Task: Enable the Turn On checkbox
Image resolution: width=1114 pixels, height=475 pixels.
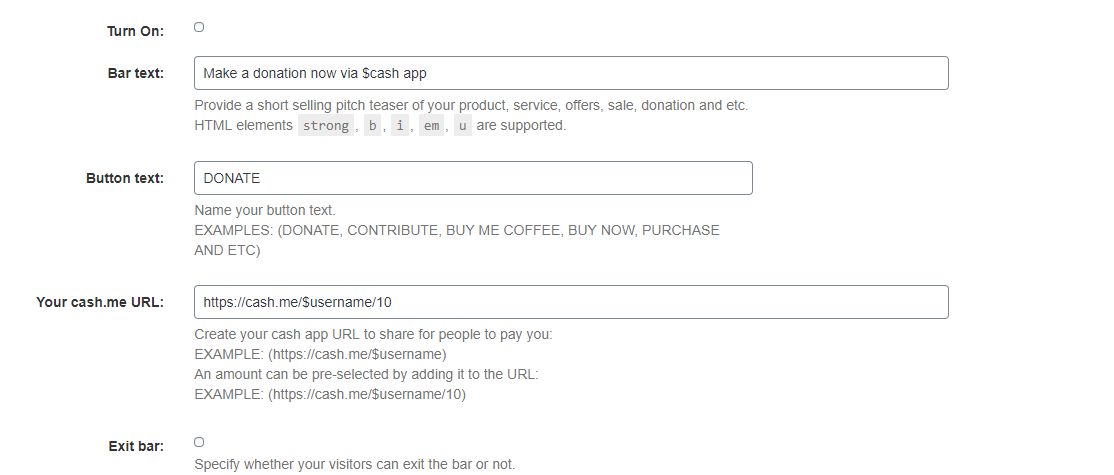Action: (x=199, y=27)
